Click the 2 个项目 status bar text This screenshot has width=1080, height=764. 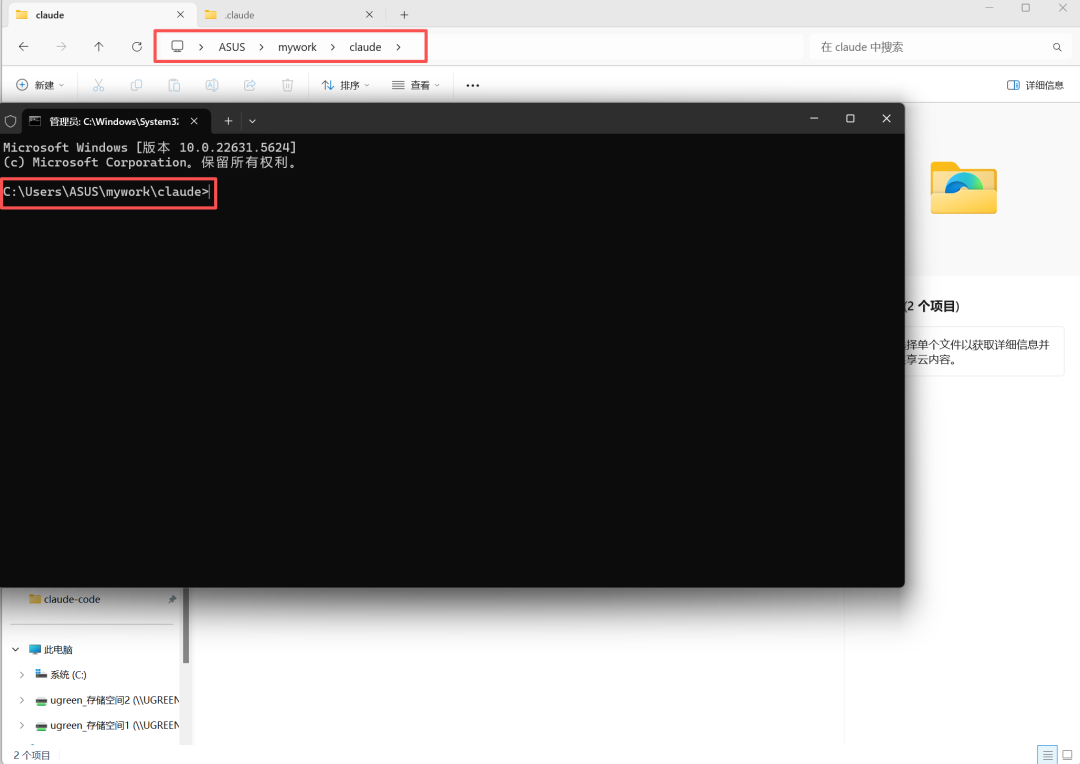[32, 755]
